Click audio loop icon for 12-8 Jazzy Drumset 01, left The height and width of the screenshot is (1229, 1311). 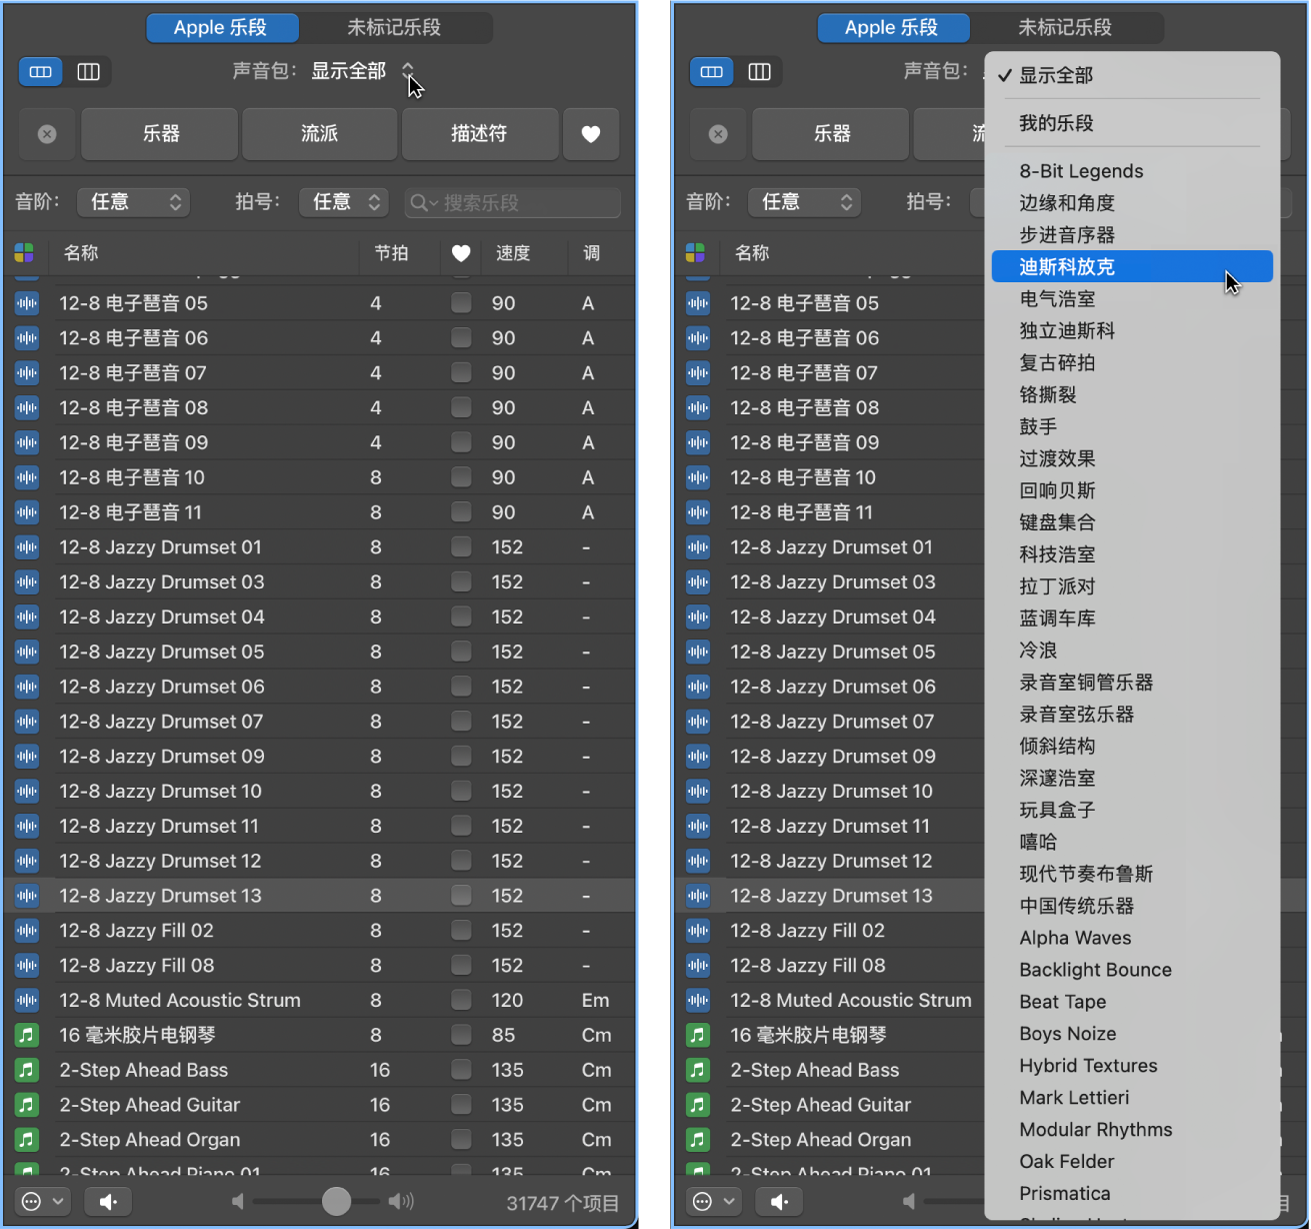point(27,547)
